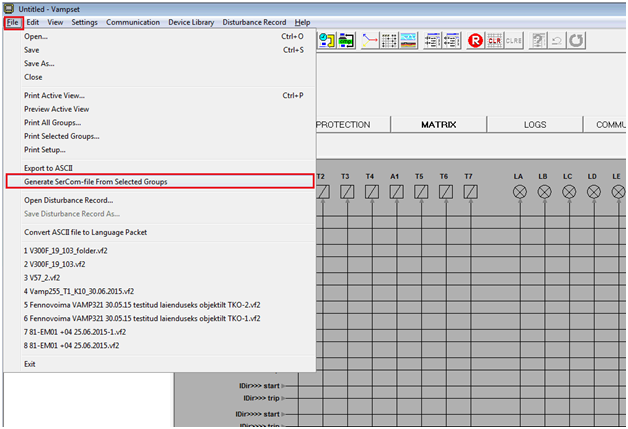Open recent file 81-EM01 +04 25.06.2015-1.vf2
Image resolution: width=628 pixels, height=429 pixels.
pos(160,332)
